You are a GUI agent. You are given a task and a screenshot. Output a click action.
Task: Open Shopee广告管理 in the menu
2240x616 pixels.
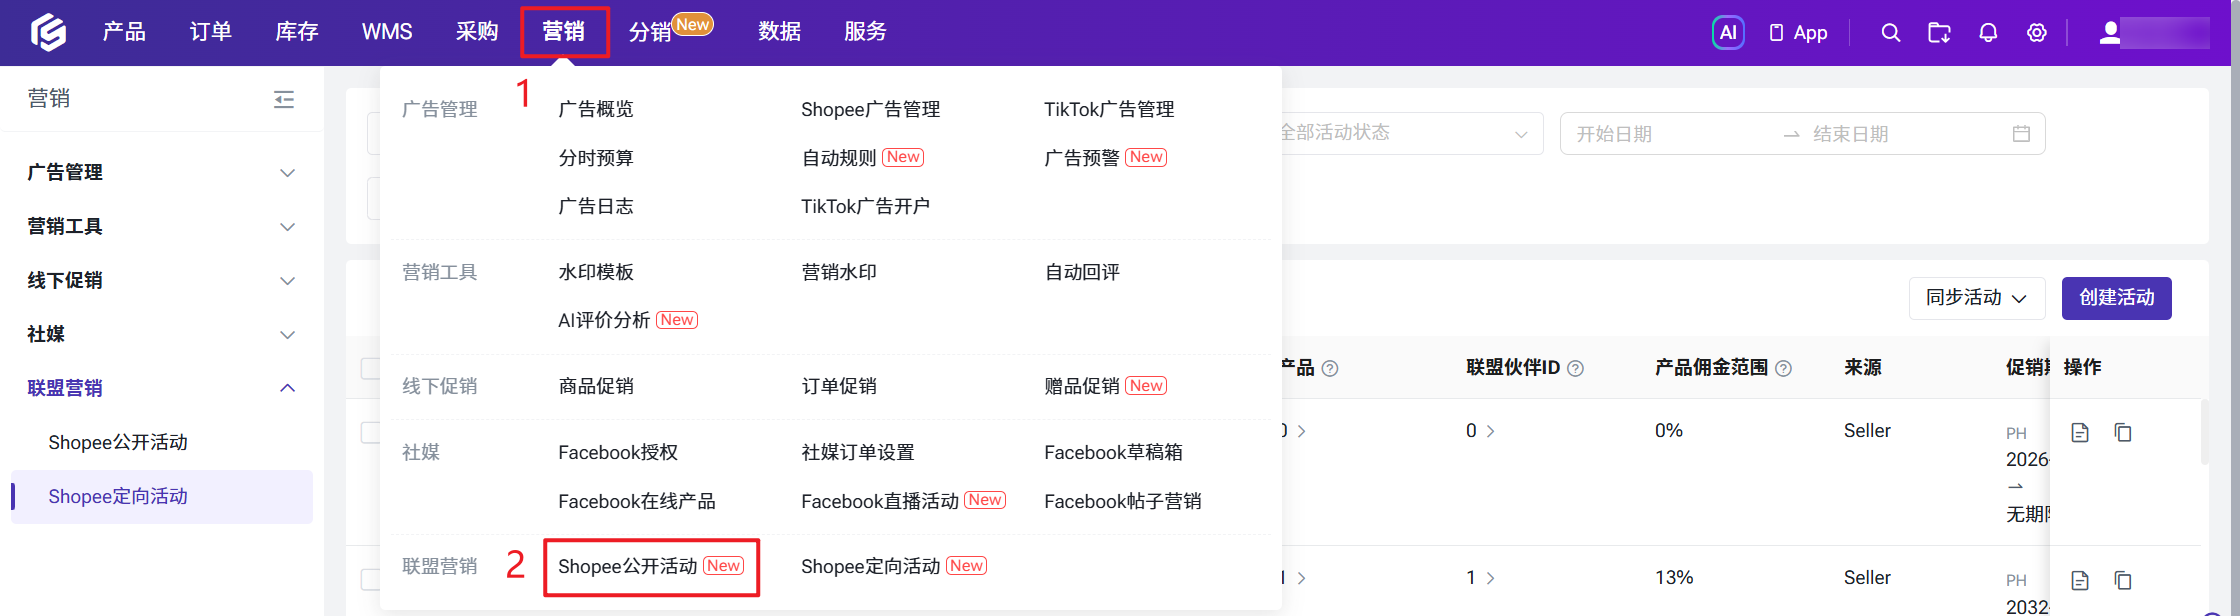pyautogui.click(x=871, y=110)
